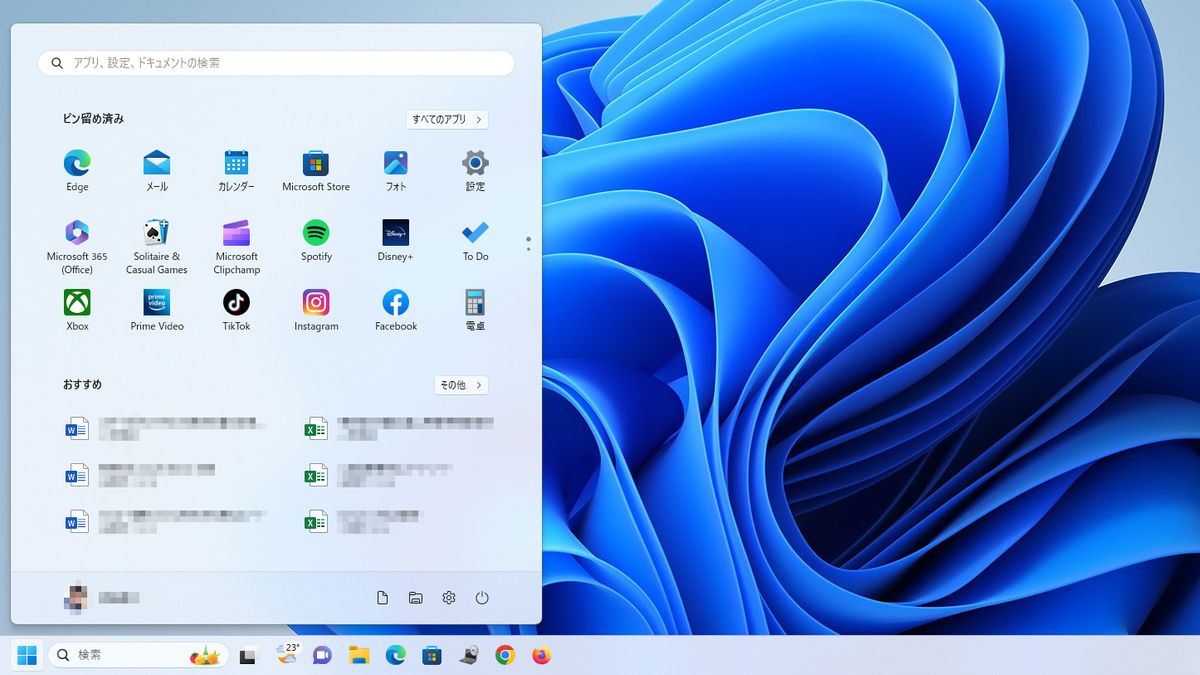Image resolution: width=1200 pixels, height=675 pixels.
Task: Focus the アプリ、設定、ドキュメントの検索 field
Action: [276, 63]
